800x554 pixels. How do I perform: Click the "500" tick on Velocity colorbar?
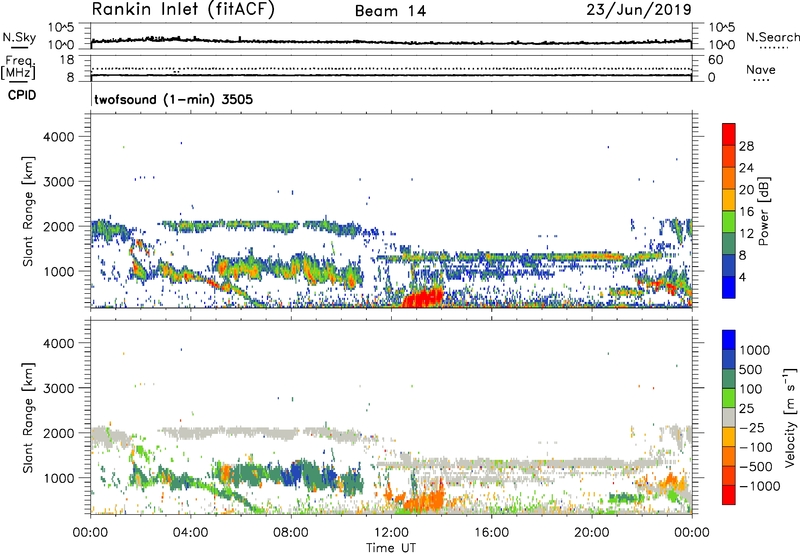[x=750, y=369]
